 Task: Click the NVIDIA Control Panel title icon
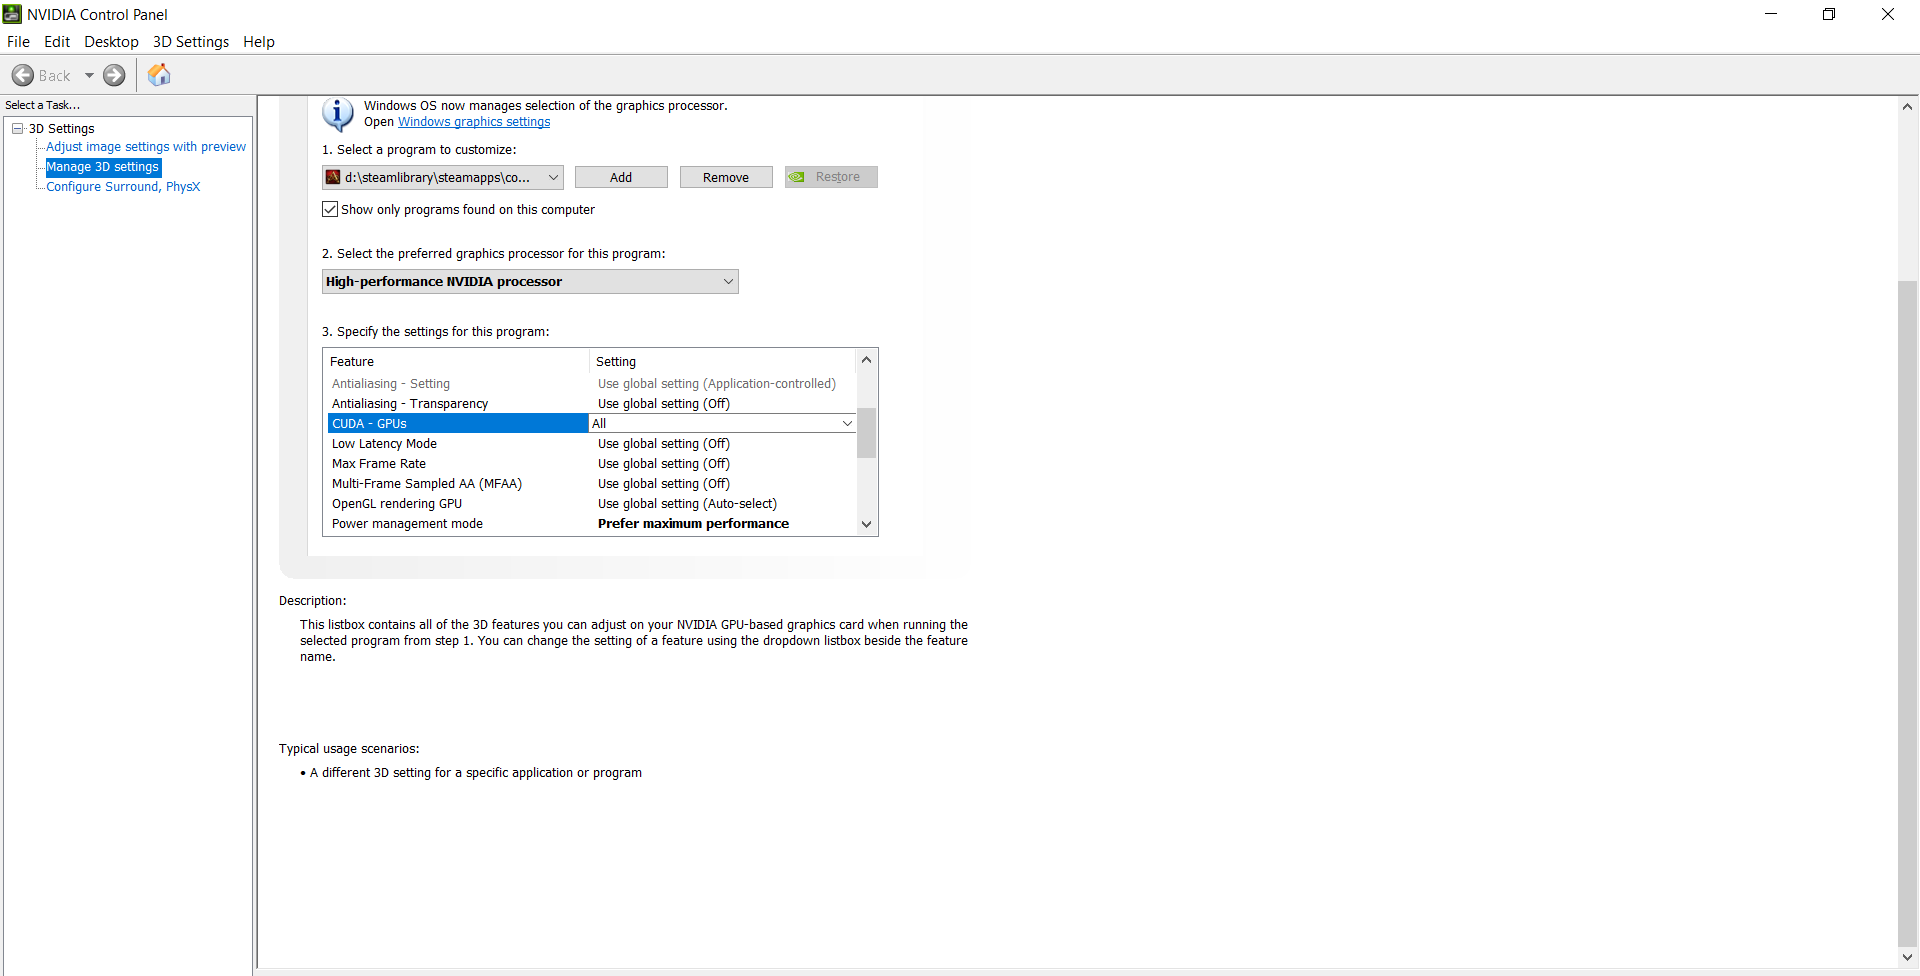(12, 14)
